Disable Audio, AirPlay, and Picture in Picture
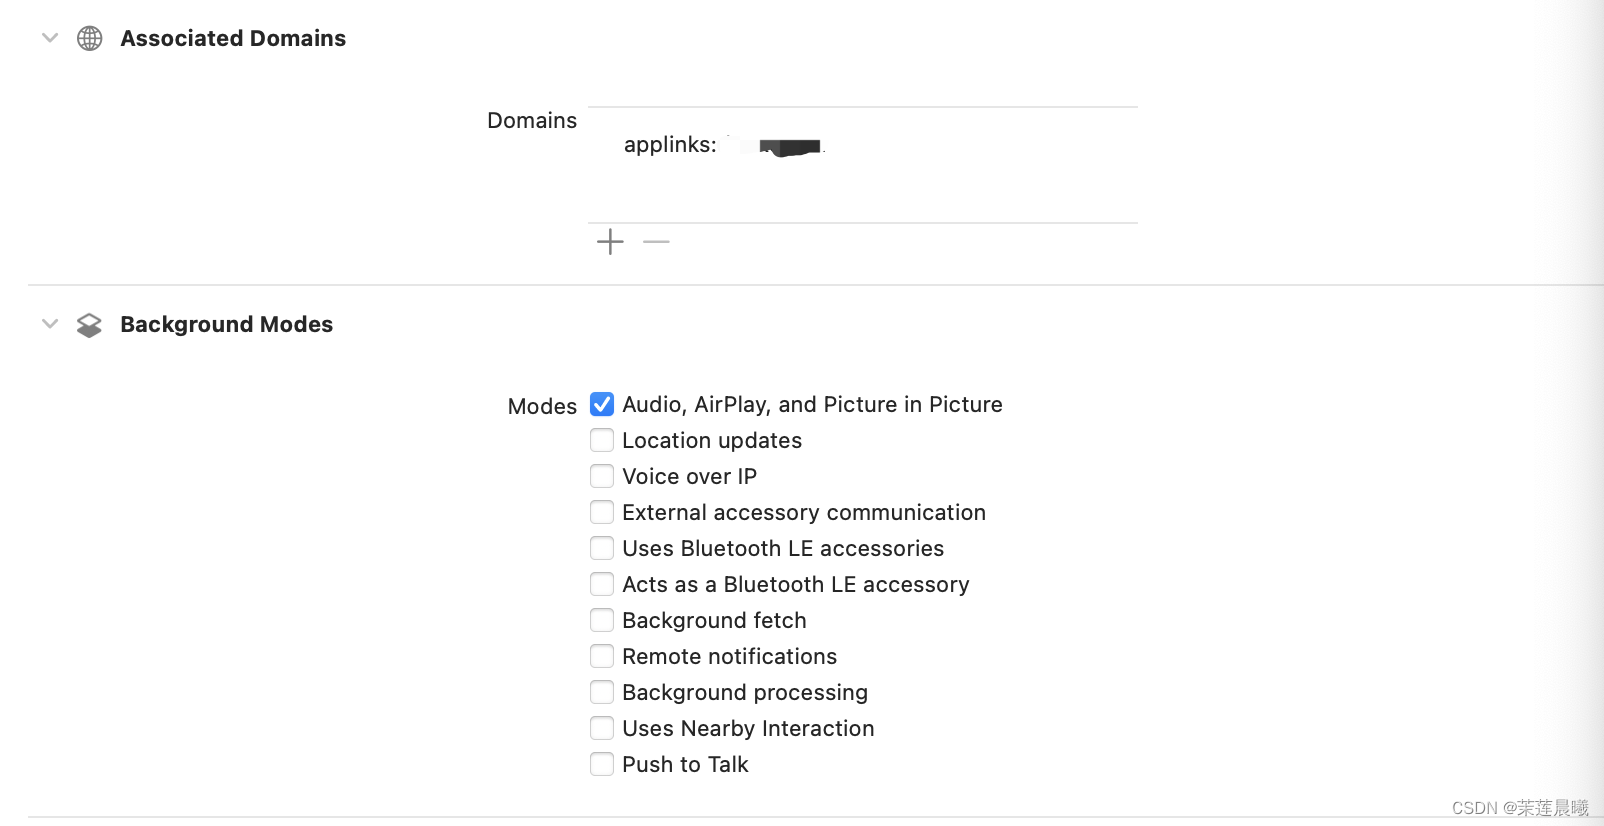 pos(601,404)
